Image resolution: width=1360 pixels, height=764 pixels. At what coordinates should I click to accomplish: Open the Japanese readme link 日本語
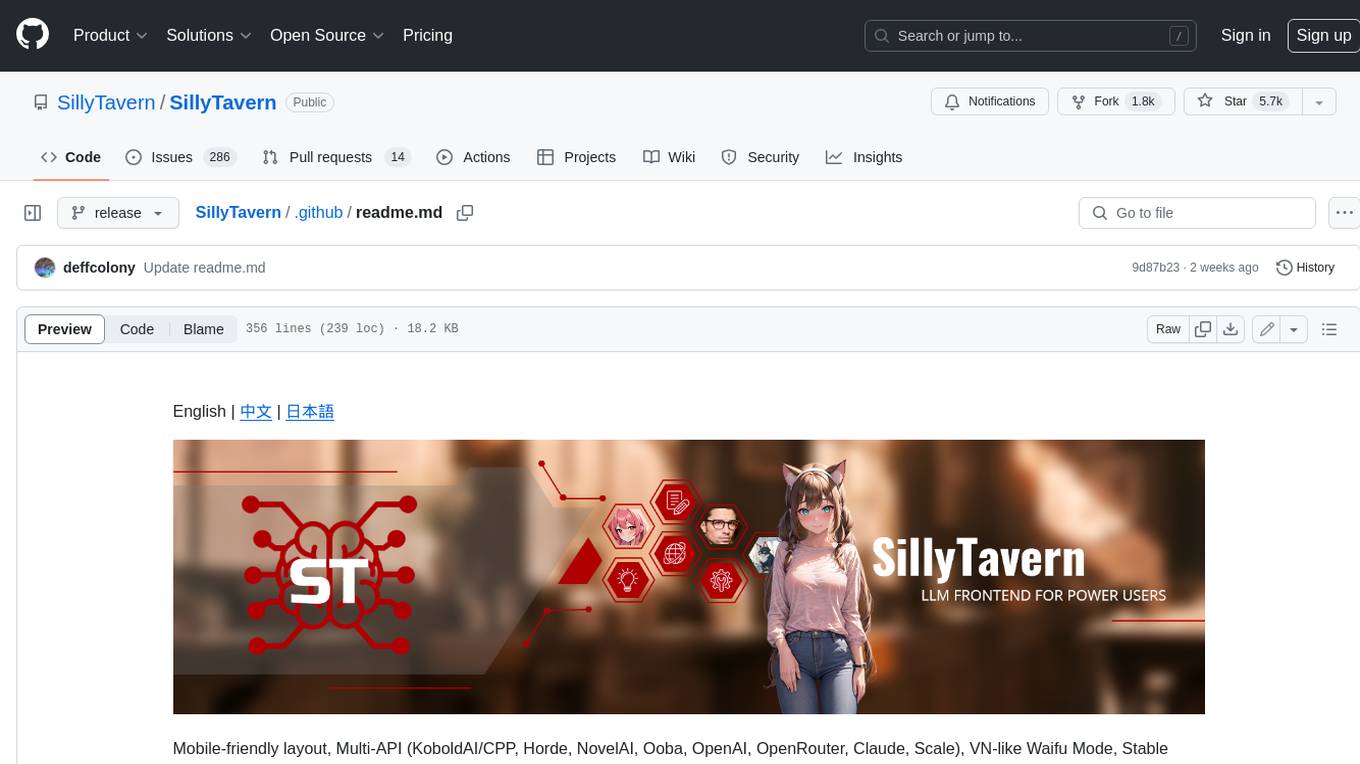[310, 411]
